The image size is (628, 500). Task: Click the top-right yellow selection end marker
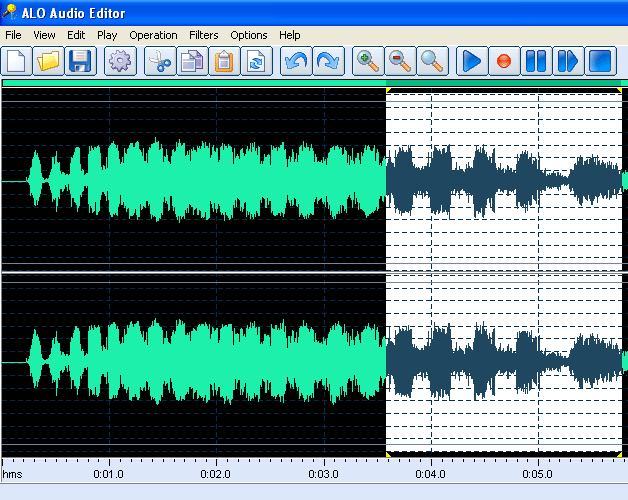(620, 91)
